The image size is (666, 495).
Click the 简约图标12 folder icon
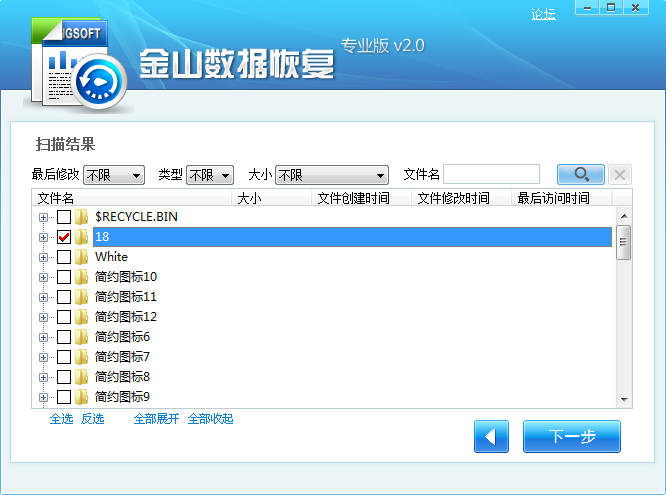click(82, 317)
